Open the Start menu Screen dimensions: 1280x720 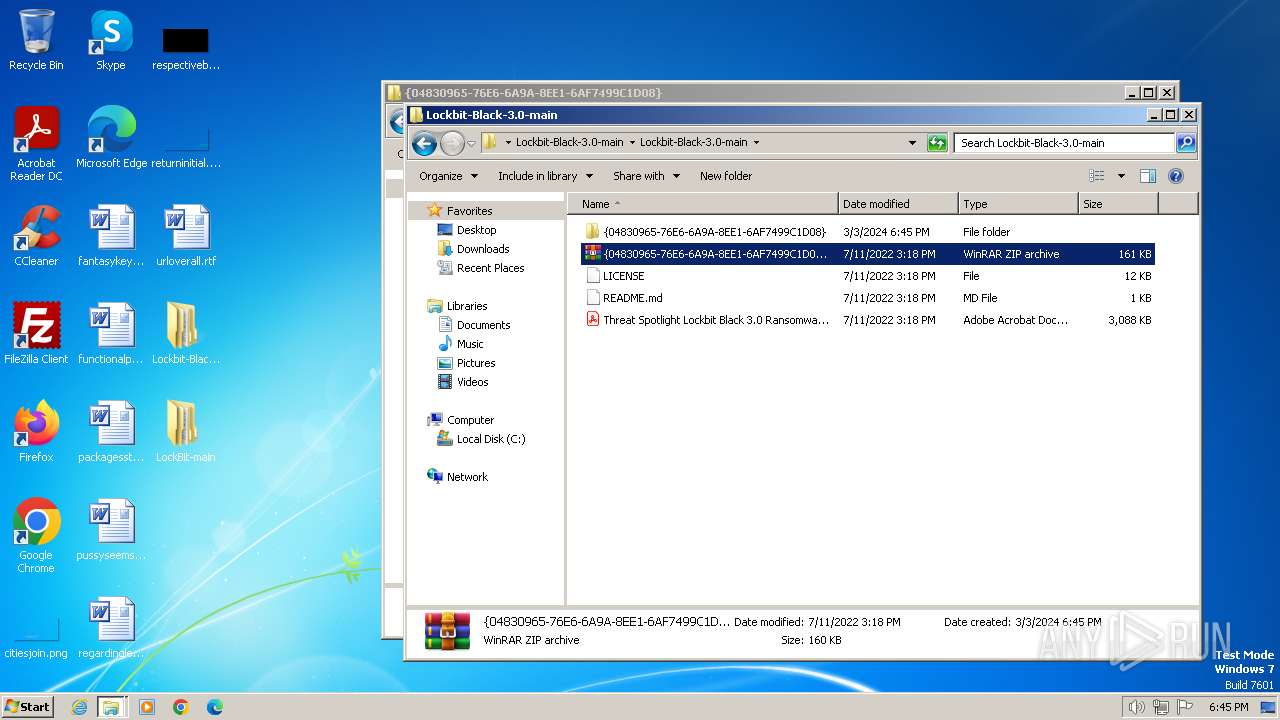coord(28,706)
